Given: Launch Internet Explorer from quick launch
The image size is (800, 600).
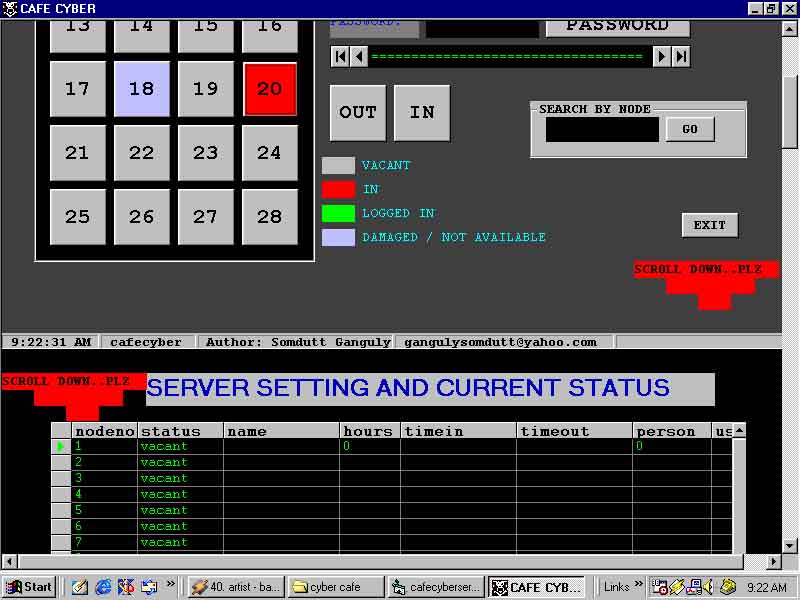Looking at the screenshot, I should 103,587.
